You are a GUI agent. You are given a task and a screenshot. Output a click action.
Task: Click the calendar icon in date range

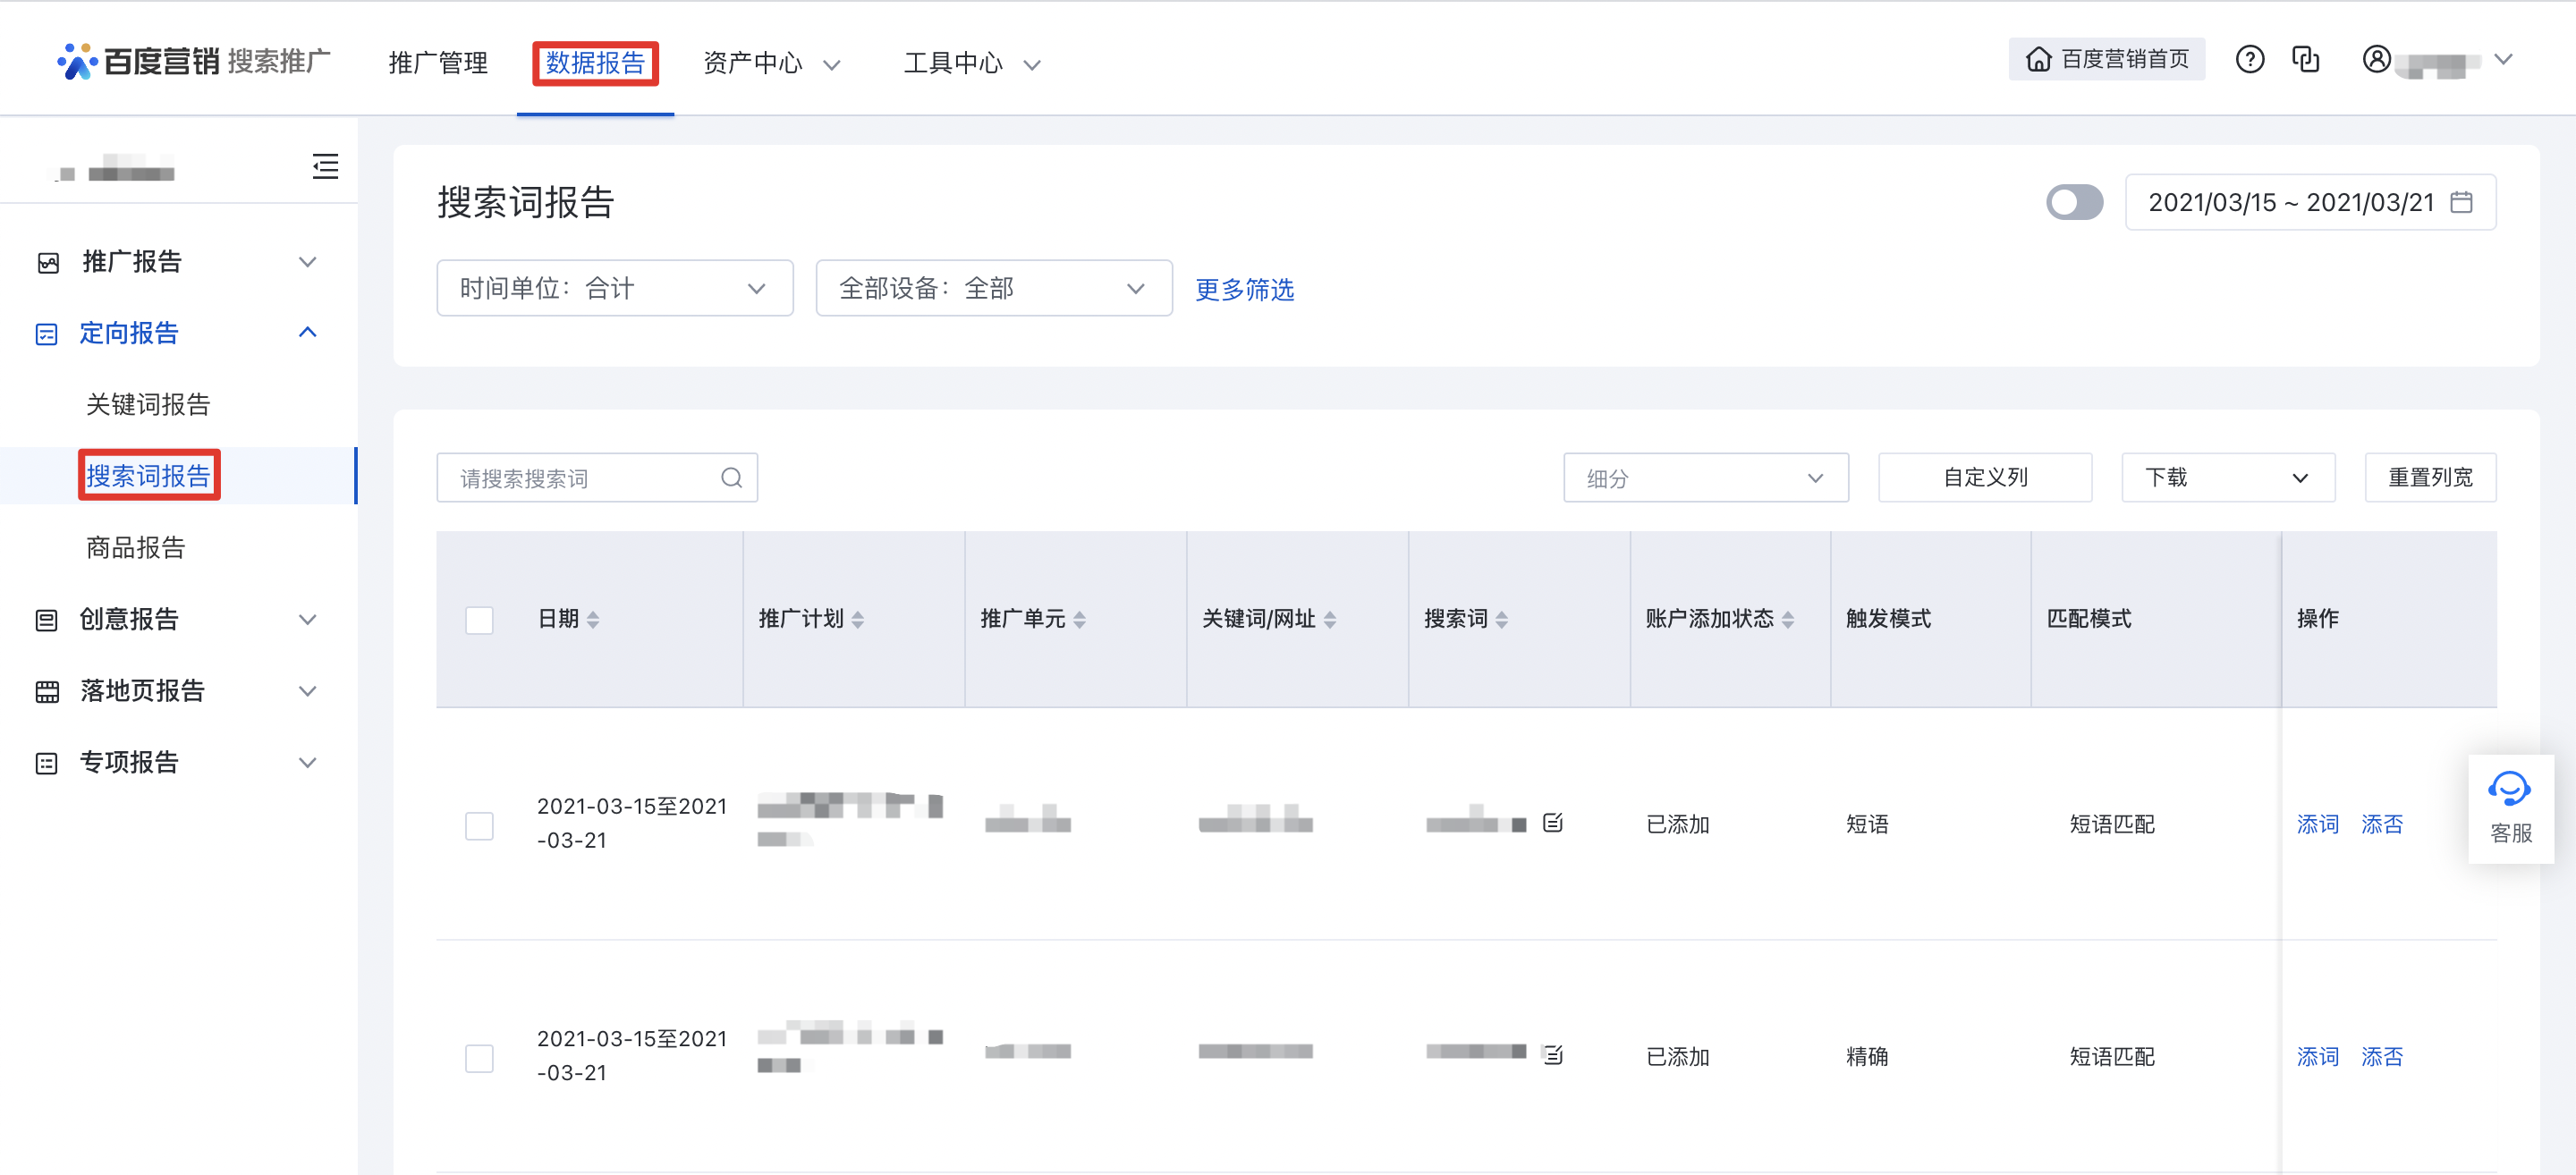click(x=2462, y=203)
